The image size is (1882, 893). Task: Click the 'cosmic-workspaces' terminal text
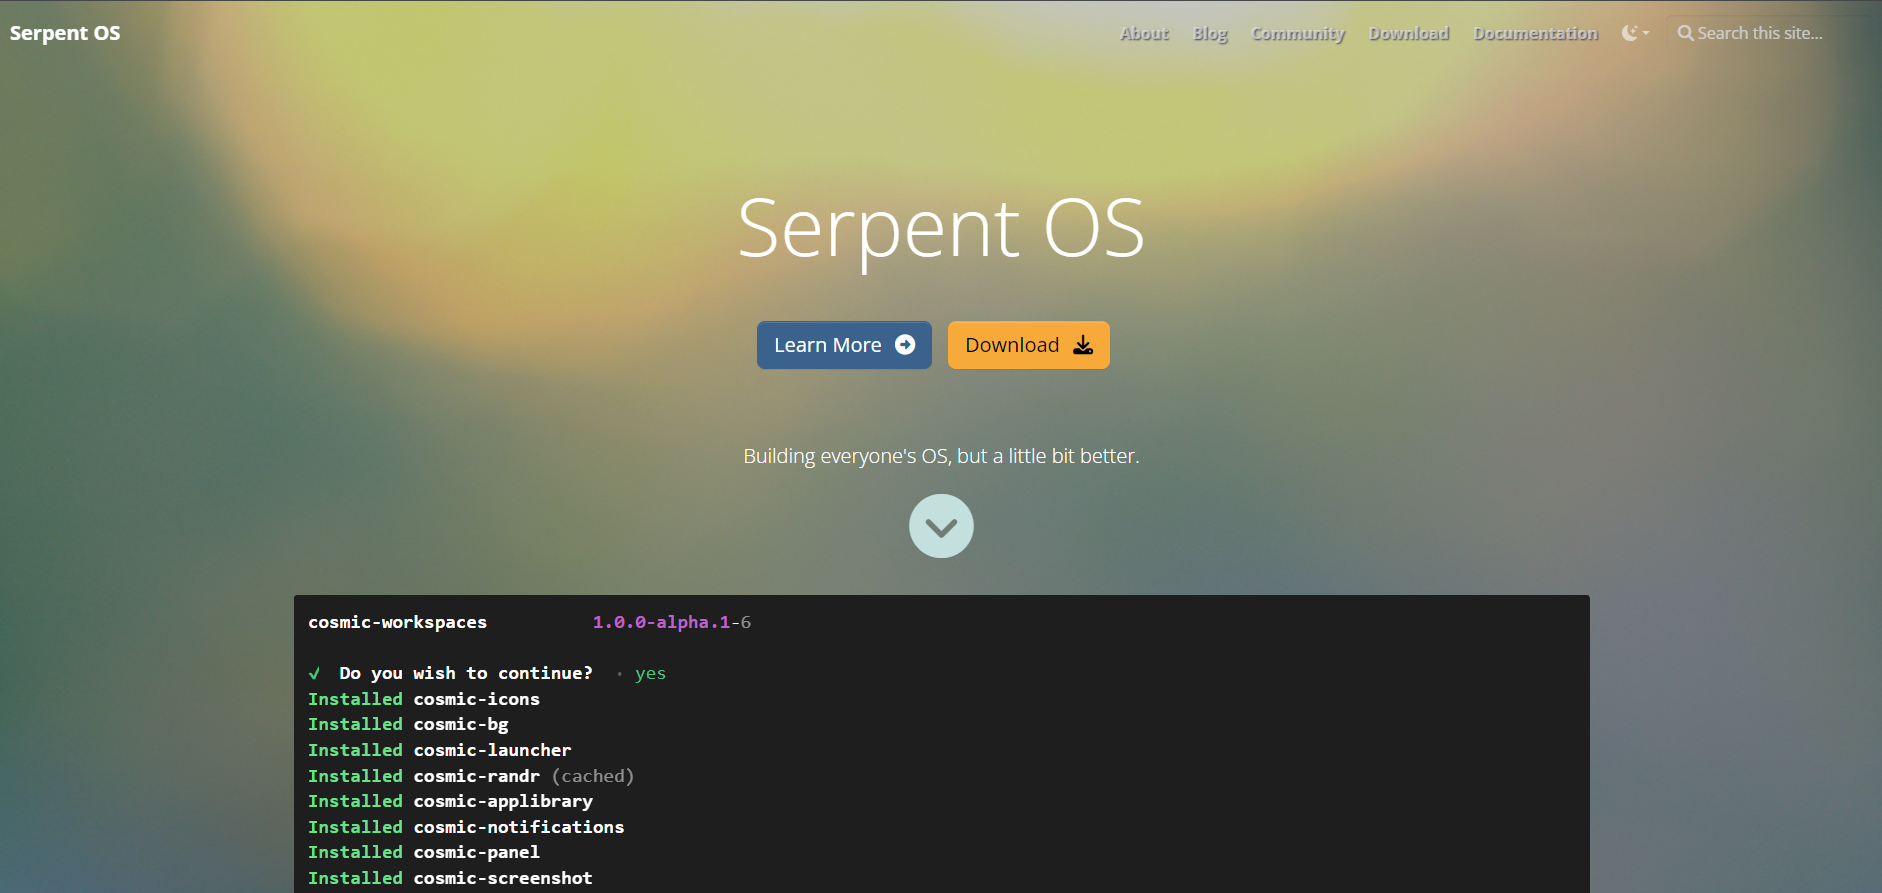tap(397, 622)
